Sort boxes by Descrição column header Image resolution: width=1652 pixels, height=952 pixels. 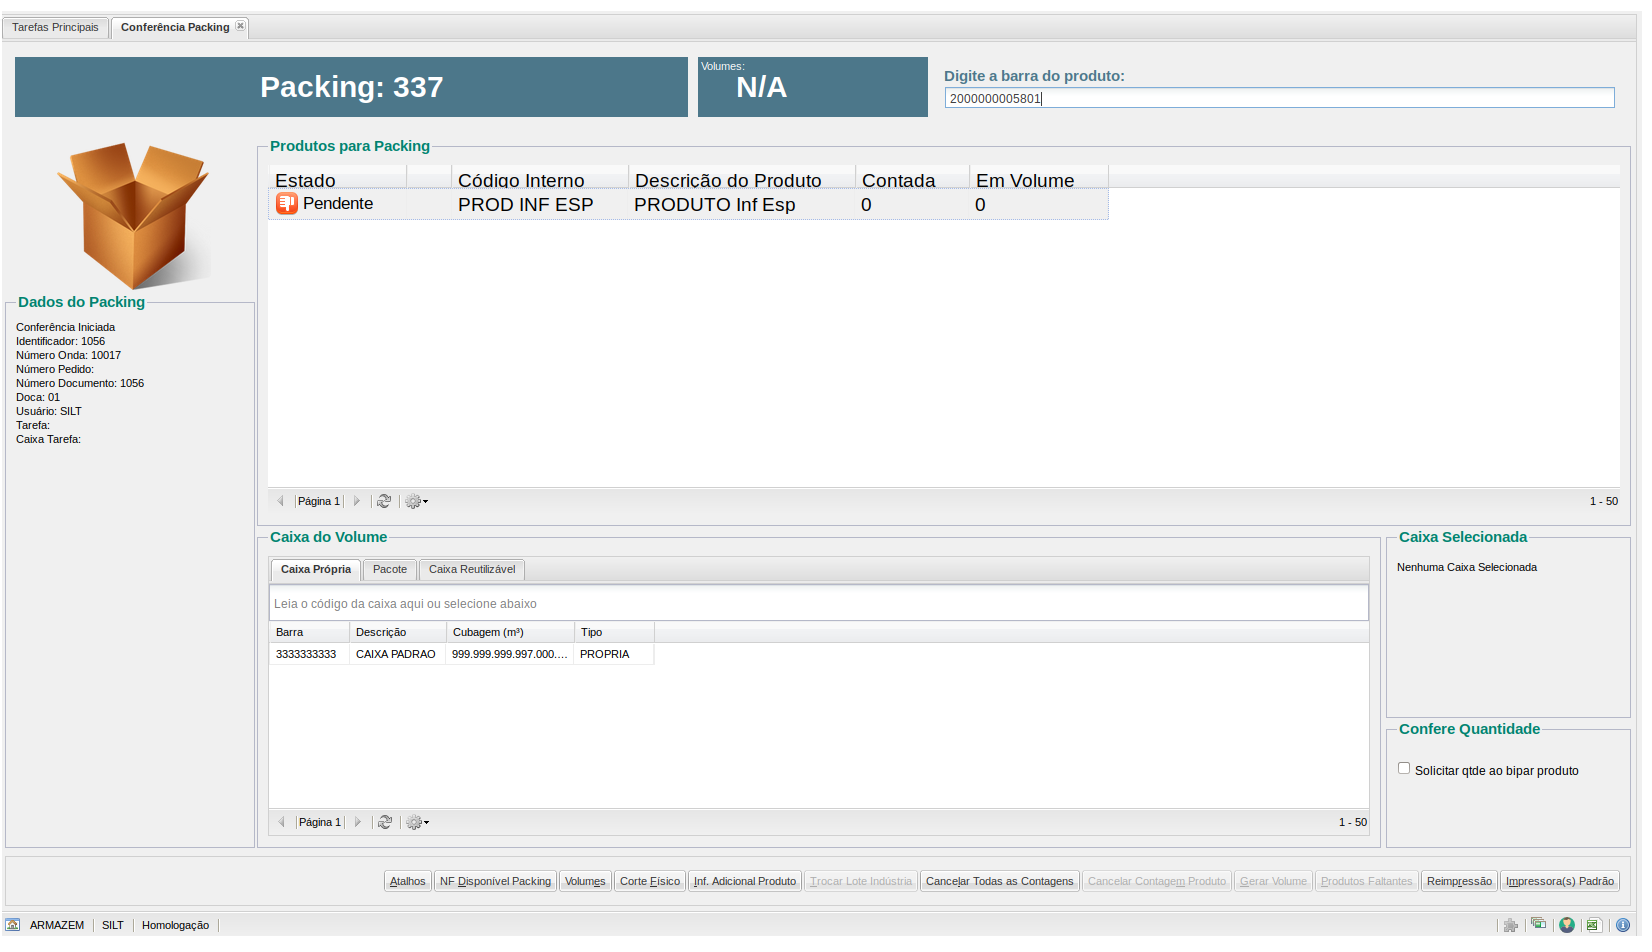click(398, 632)
